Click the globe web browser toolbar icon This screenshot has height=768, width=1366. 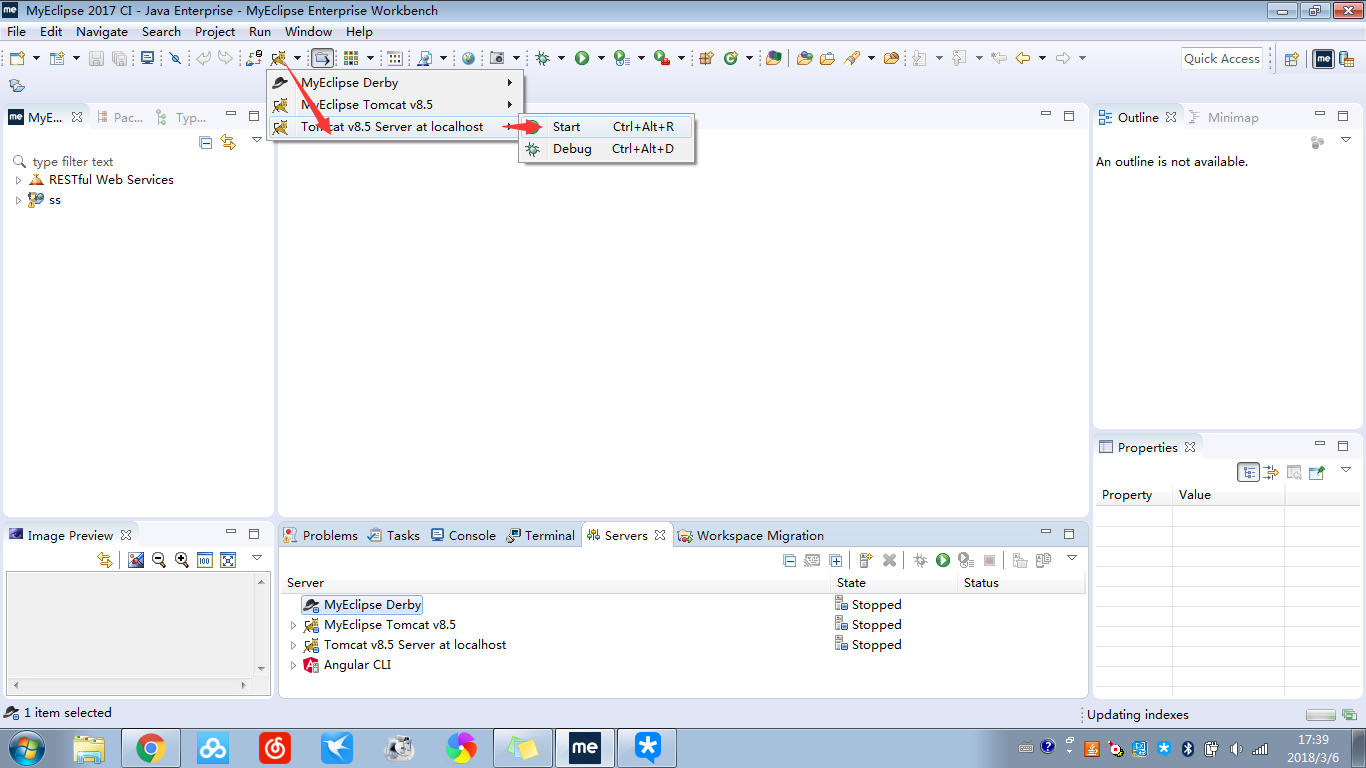point(468,59)
